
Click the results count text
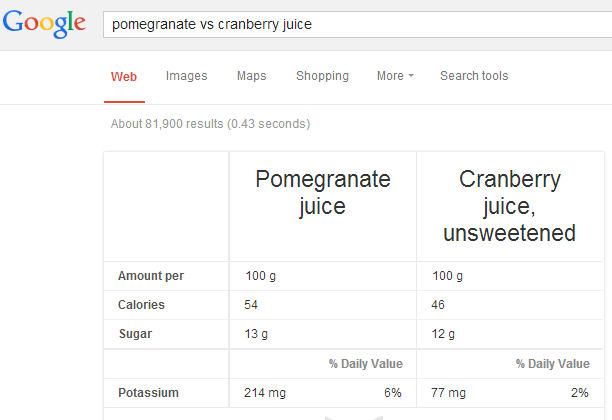(x=210, y=124)
